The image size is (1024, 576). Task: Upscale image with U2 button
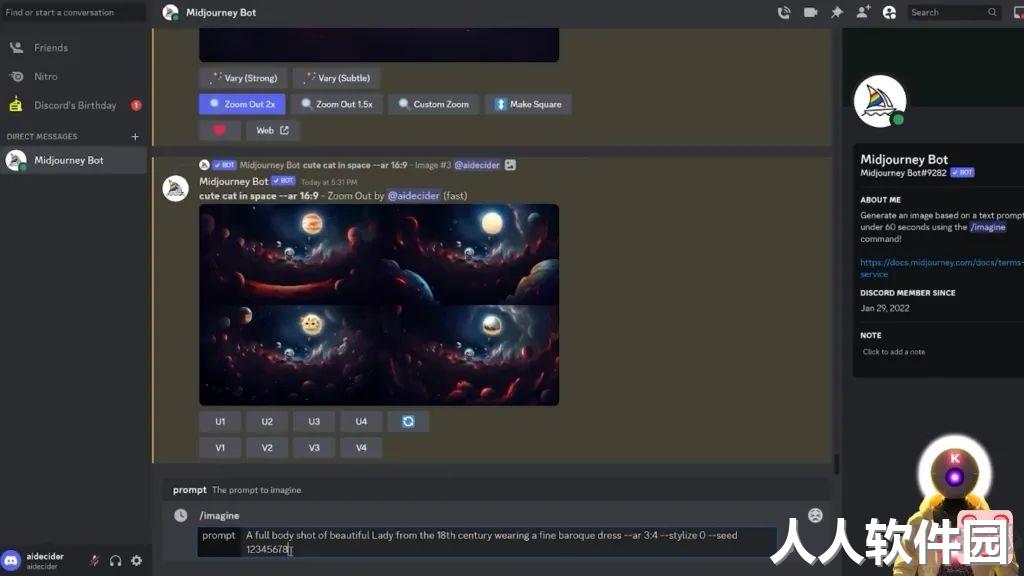tap(267, 422)
